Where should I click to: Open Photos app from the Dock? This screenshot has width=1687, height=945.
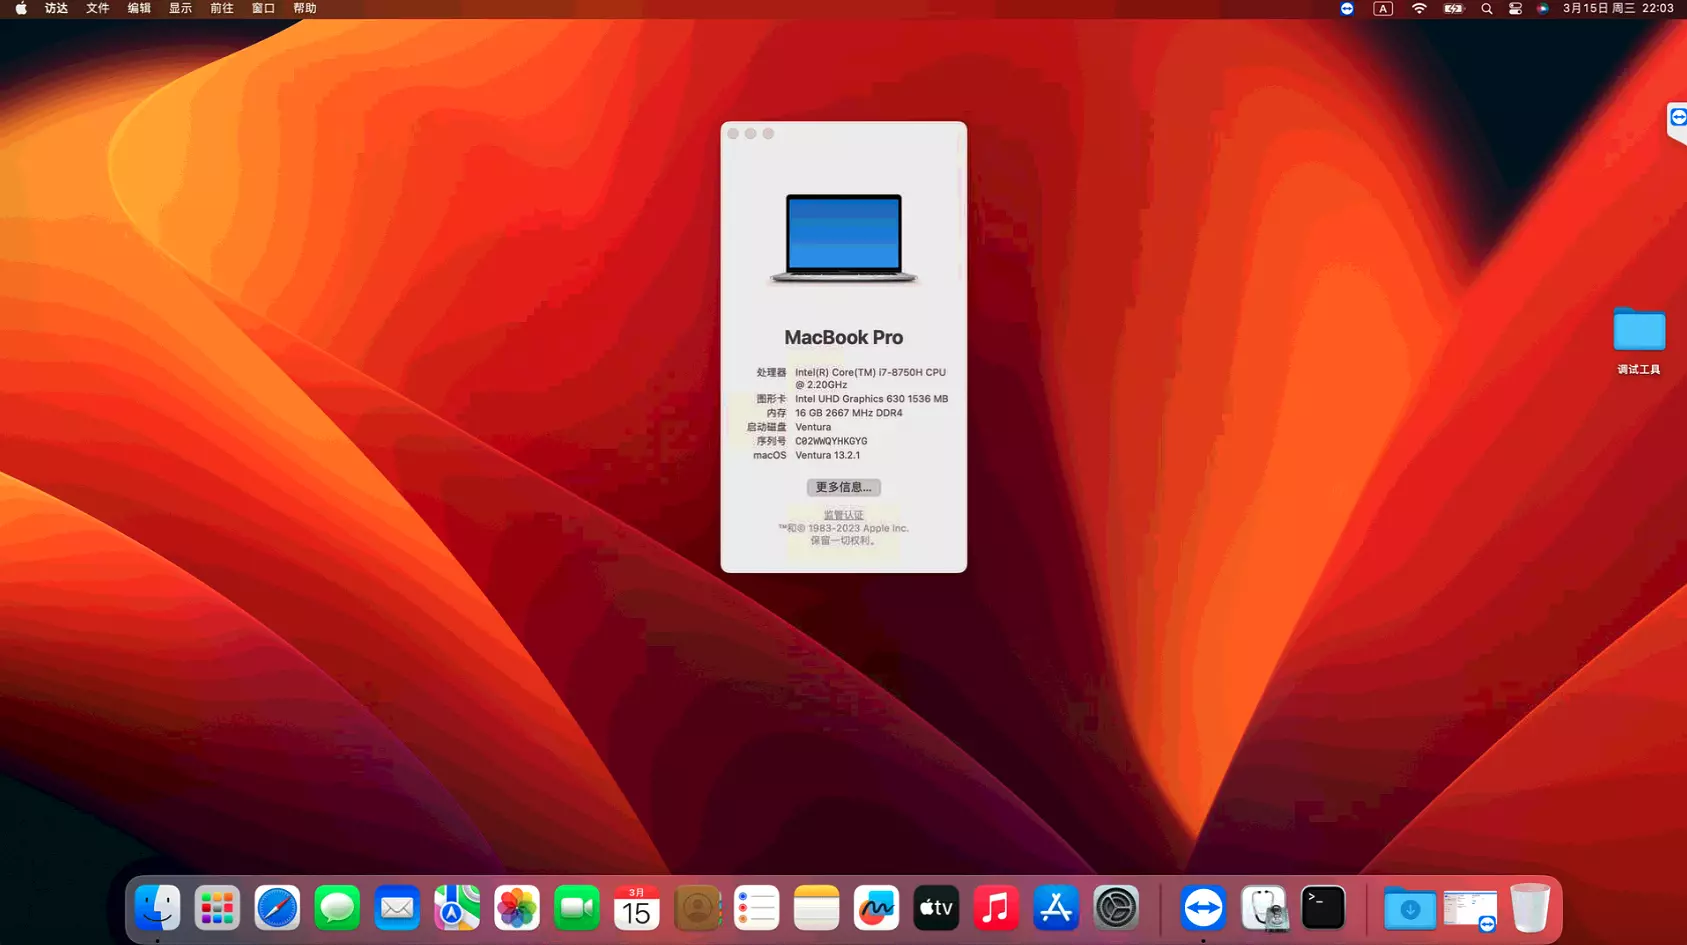point(517,908)
